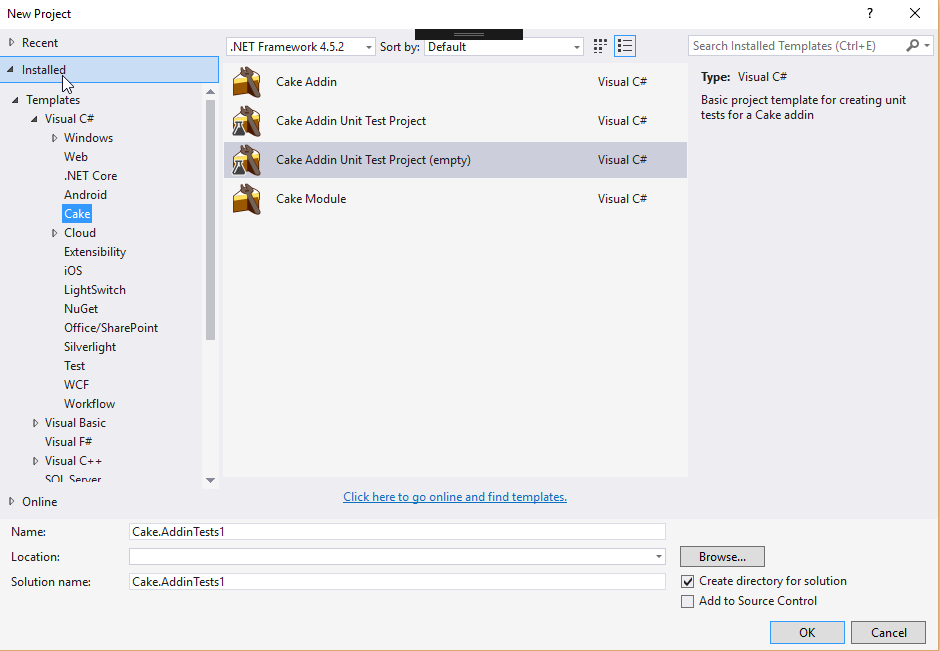Viewport: 940px width, 651px height.
Task: Select the Android category
Action: click(85, 195)
